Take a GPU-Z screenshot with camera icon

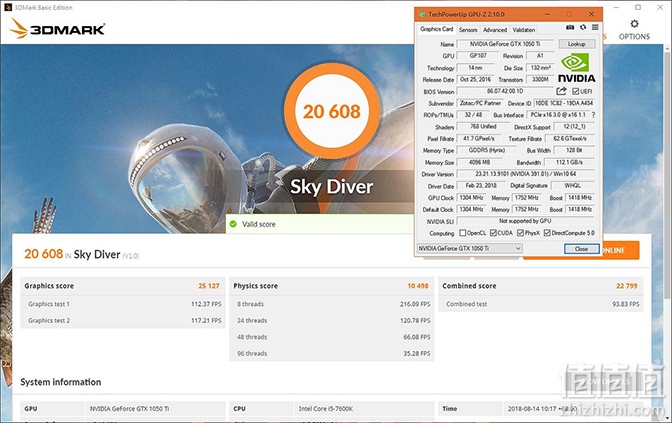click(x=570, y=27)
